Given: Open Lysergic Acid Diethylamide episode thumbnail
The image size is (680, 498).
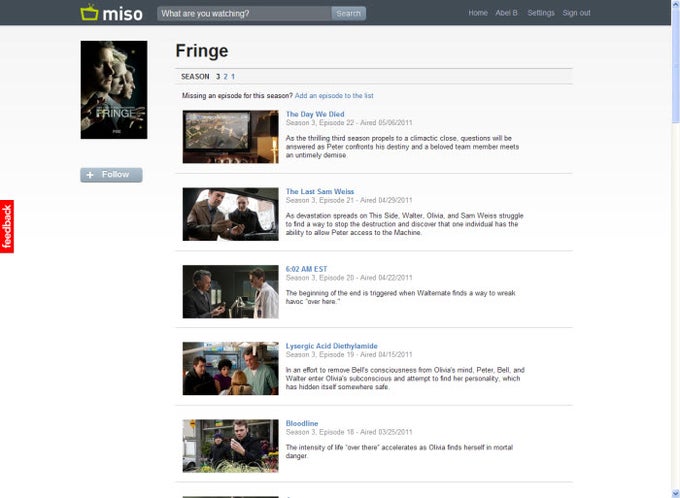Looking at the screenshot, I should 230,368.
